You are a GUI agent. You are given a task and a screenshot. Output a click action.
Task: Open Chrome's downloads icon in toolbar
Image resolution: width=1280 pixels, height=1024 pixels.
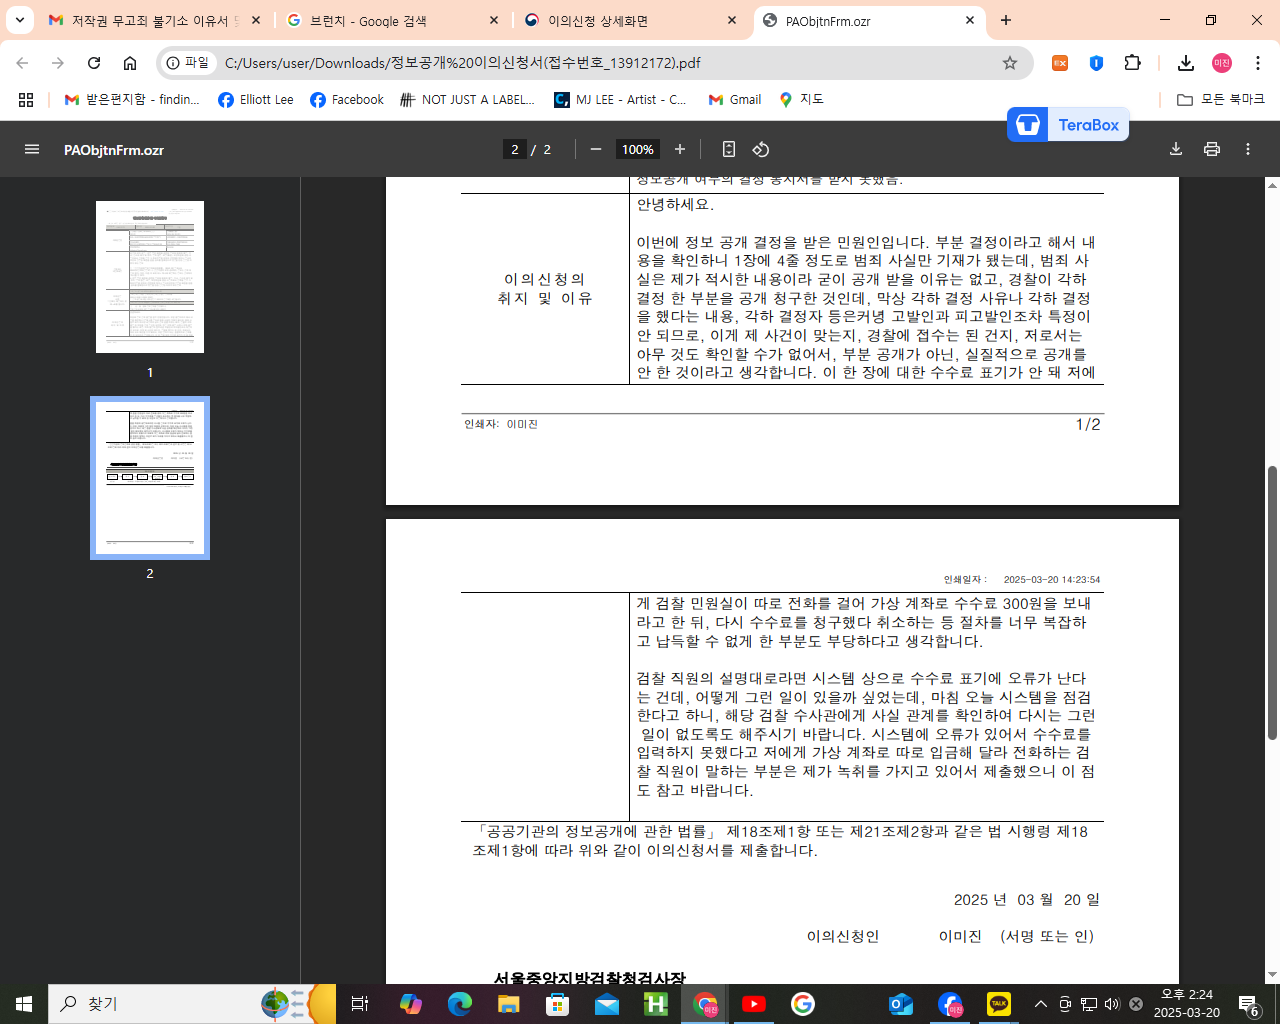tap(1186, 62)
